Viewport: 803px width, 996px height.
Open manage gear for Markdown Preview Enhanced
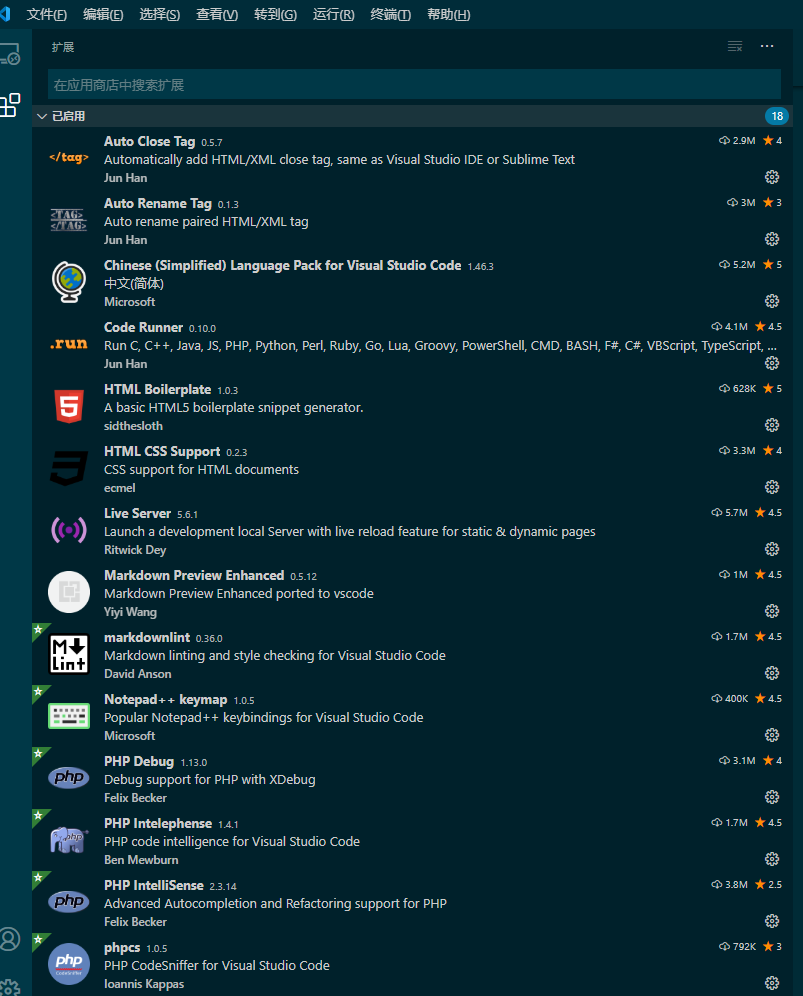772,611
